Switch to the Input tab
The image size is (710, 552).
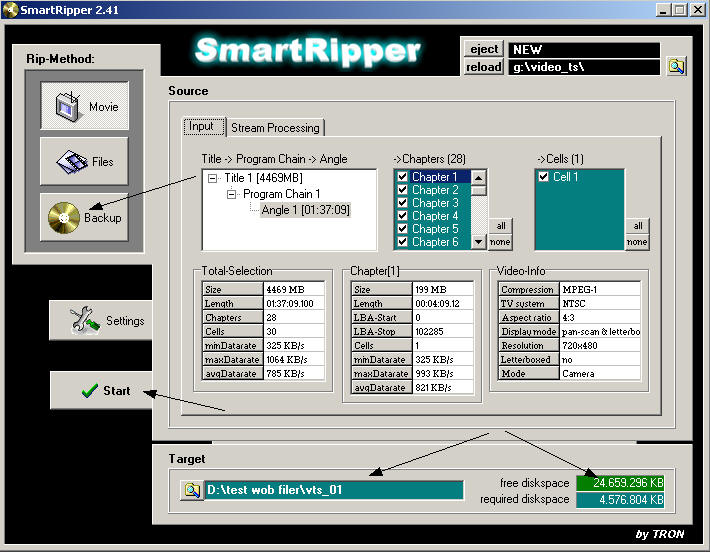pyautogui.click(x=204, y=126)
